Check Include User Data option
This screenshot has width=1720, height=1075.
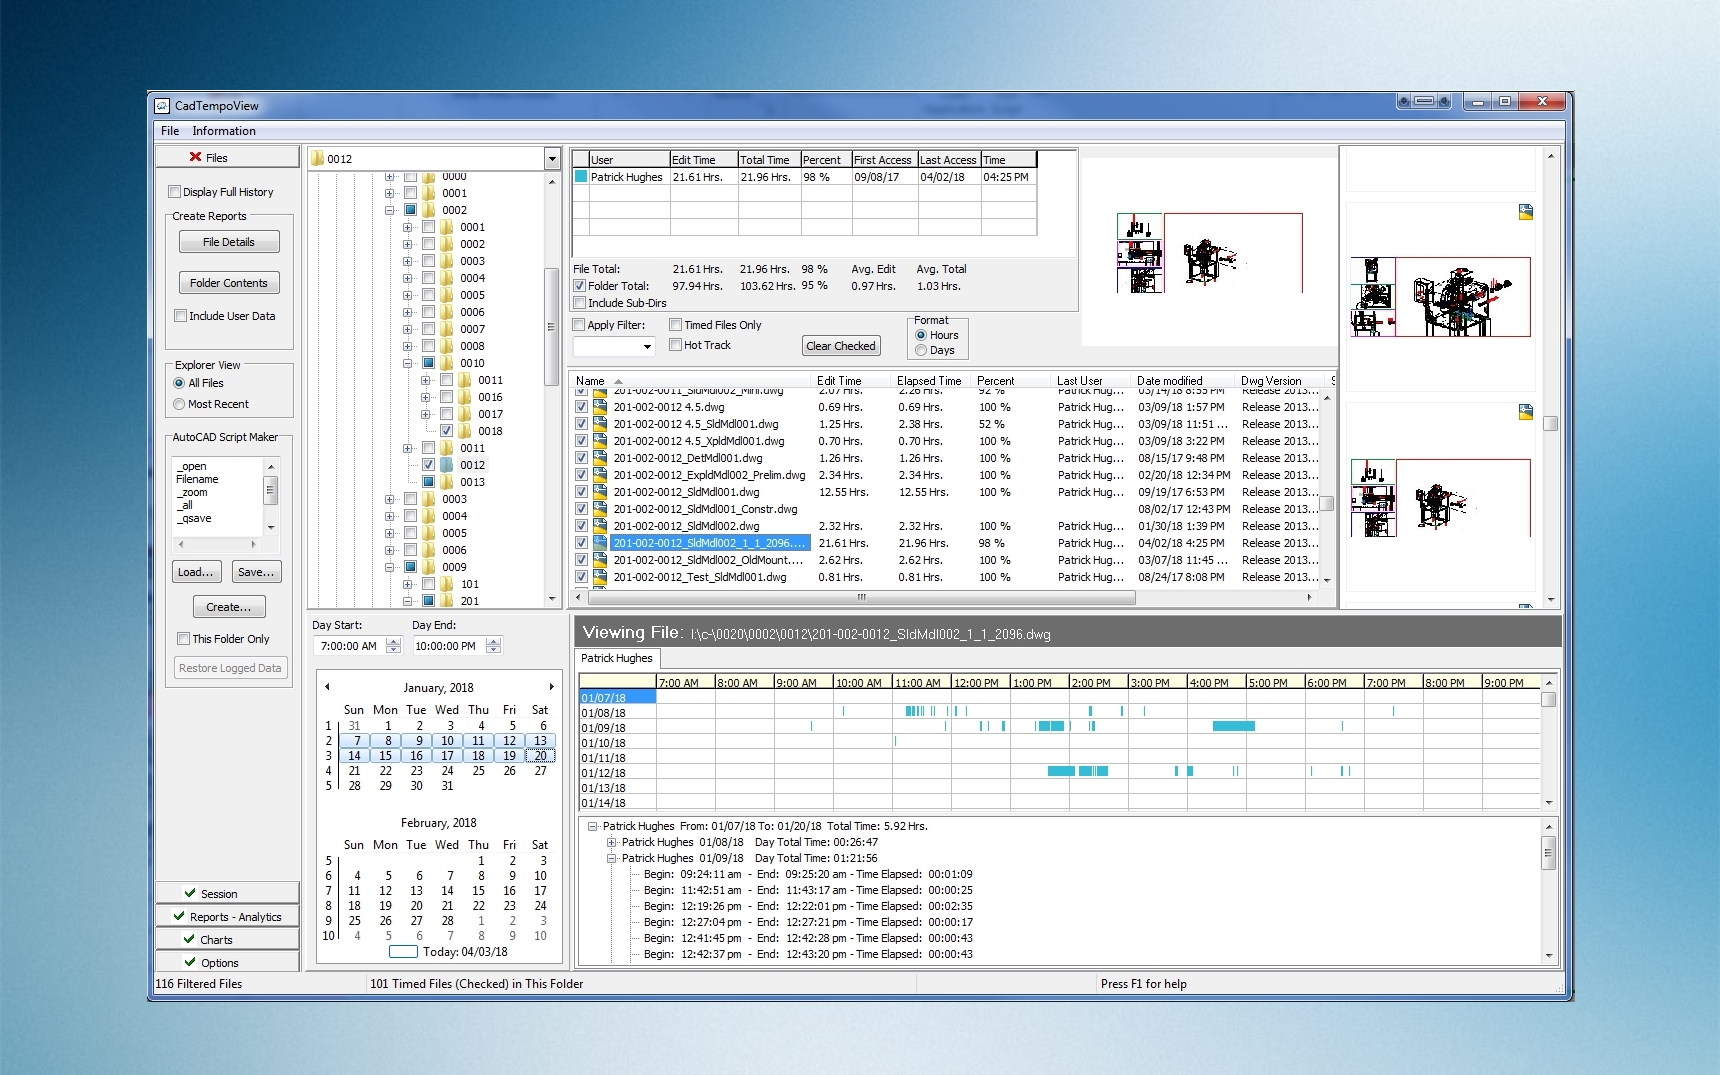click(x=180, y=316)
